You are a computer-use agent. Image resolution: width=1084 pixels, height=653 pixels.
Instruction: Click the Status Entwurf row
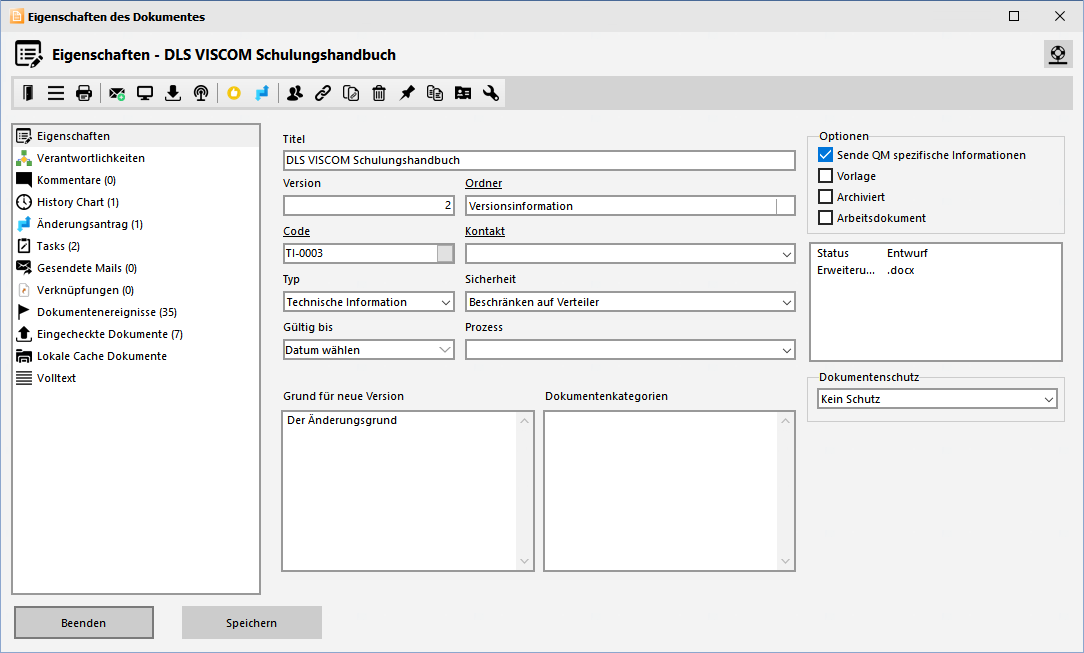click(935, 254)
